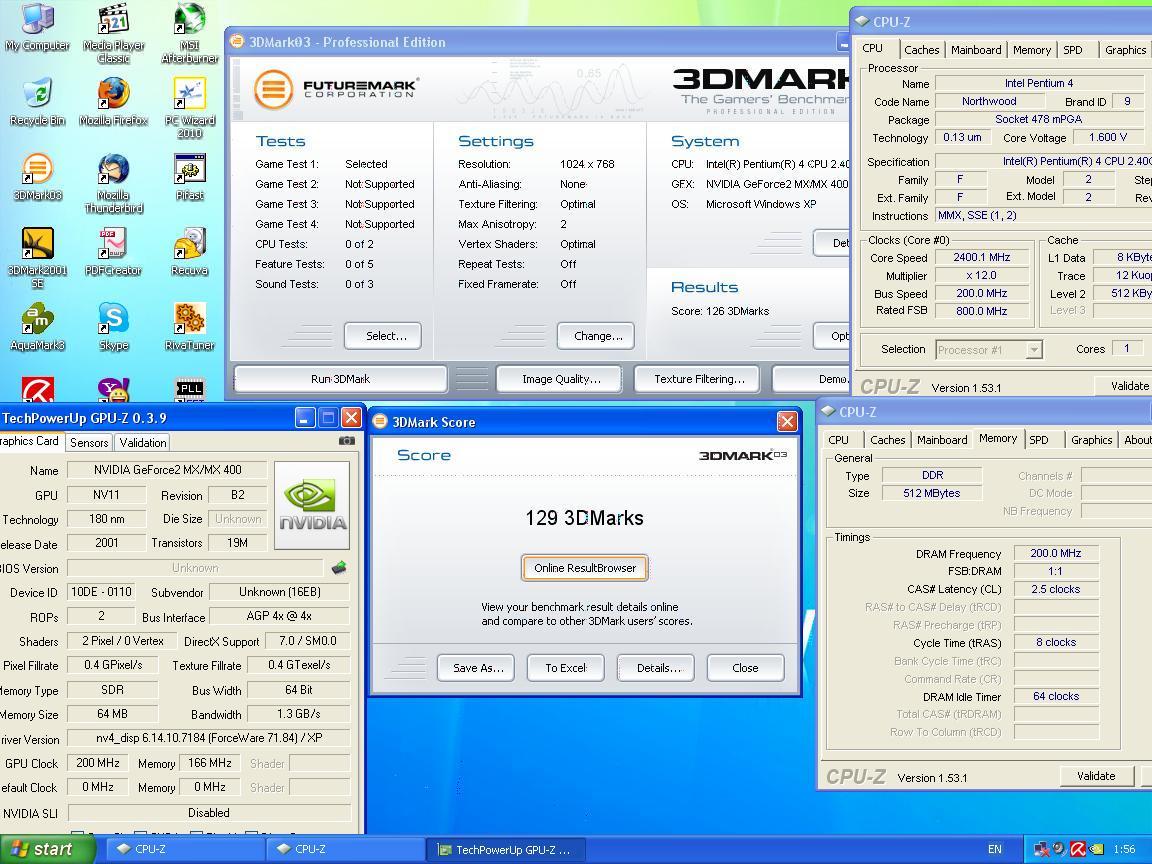This screenshot has width=1152, height=864.
Task: Click Close button in 3DMark Score dialog
Action: click(x=745, y=668)
